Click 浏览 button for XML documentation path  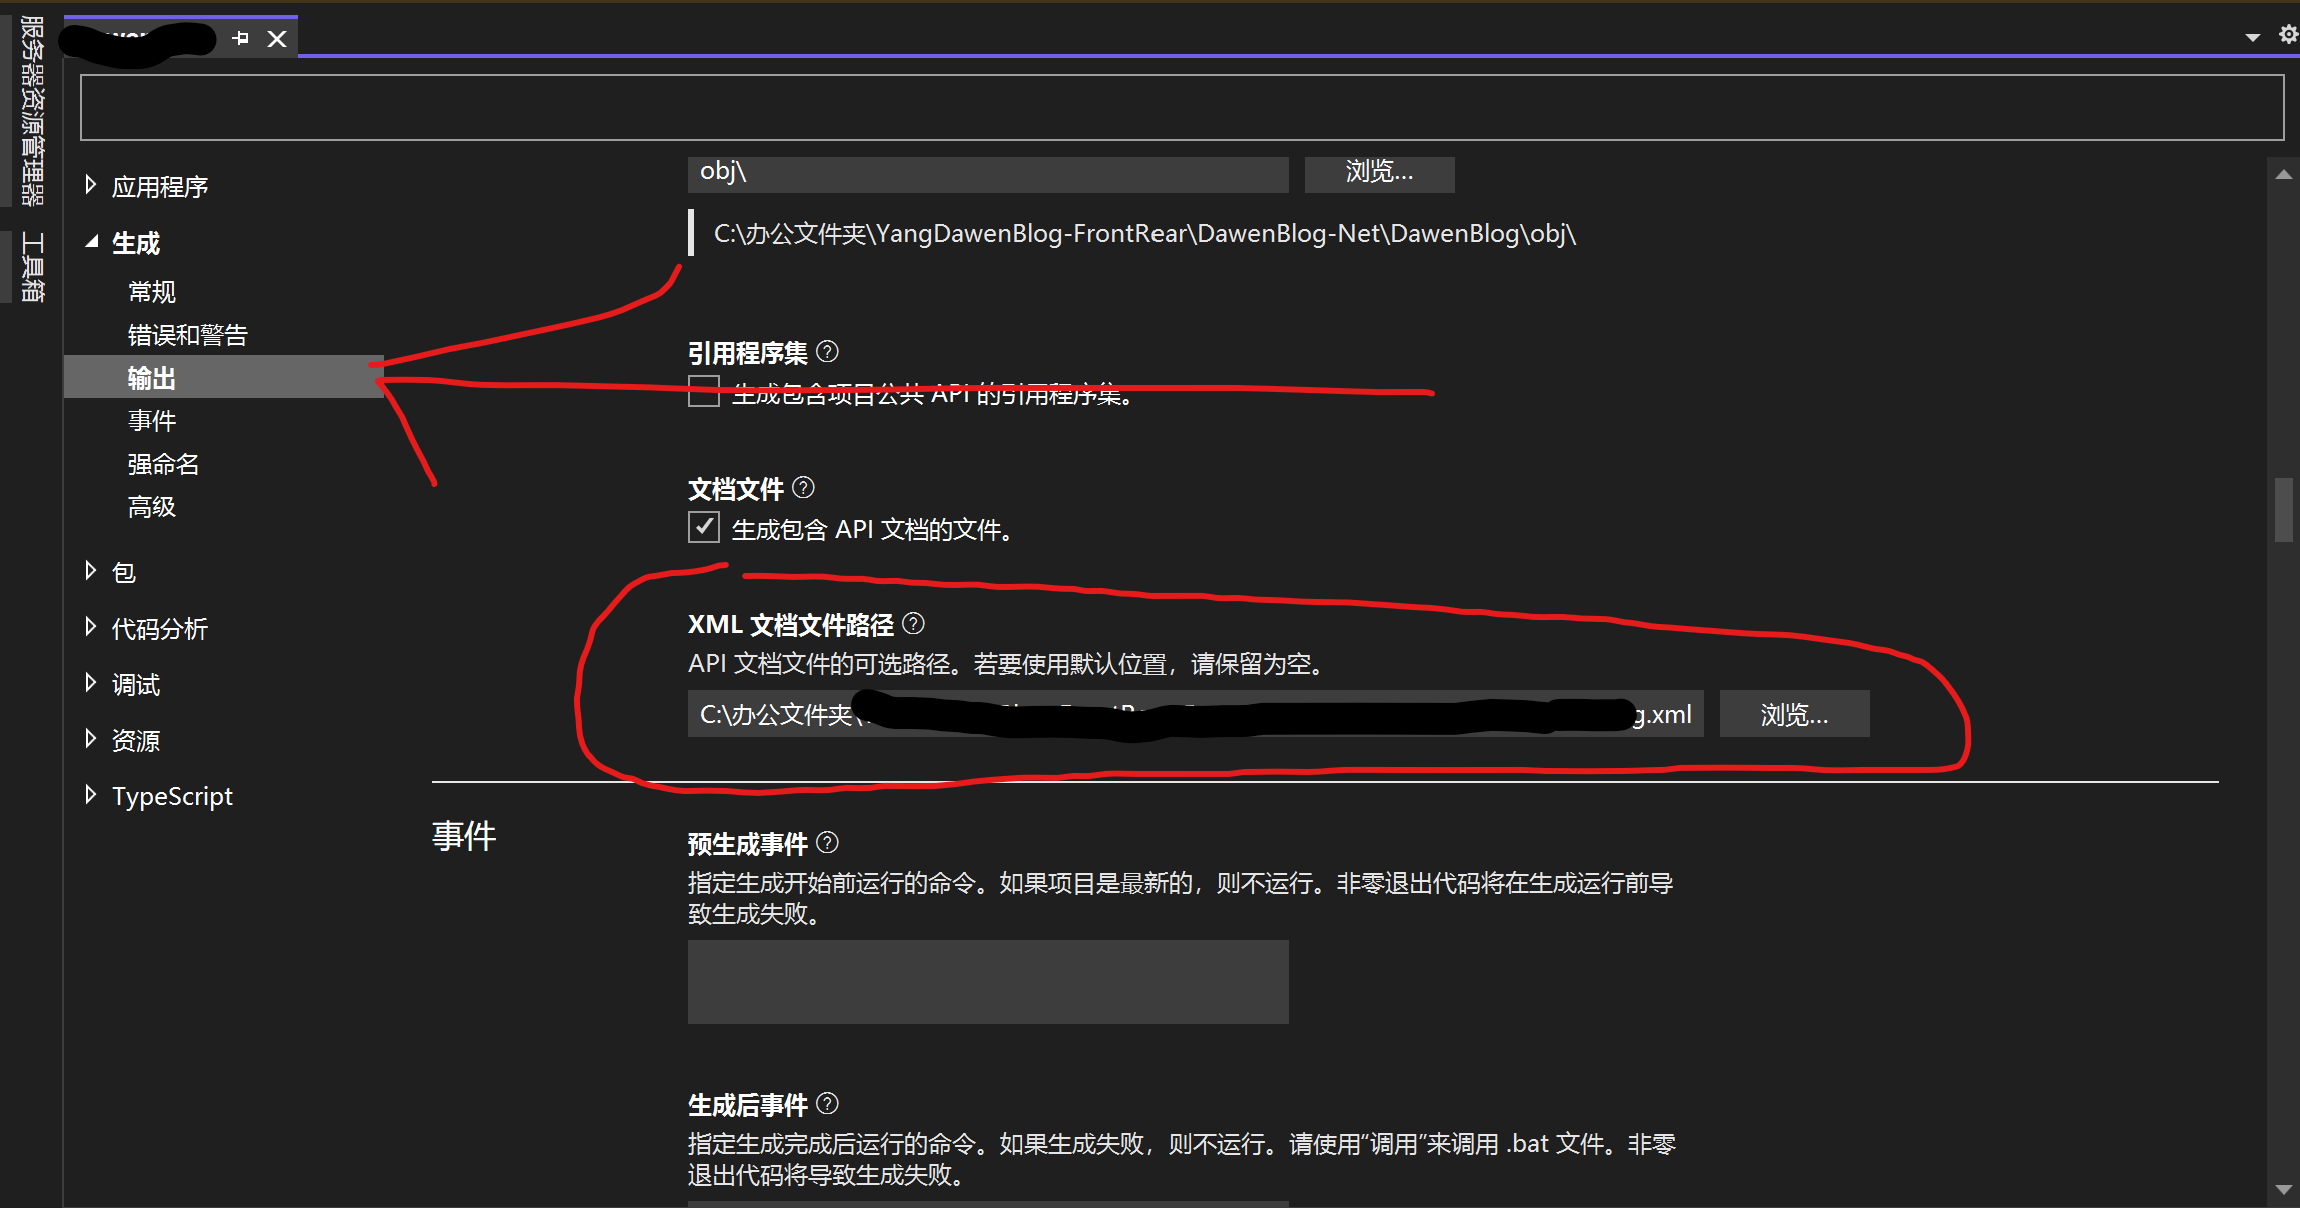coord(1795,714)
